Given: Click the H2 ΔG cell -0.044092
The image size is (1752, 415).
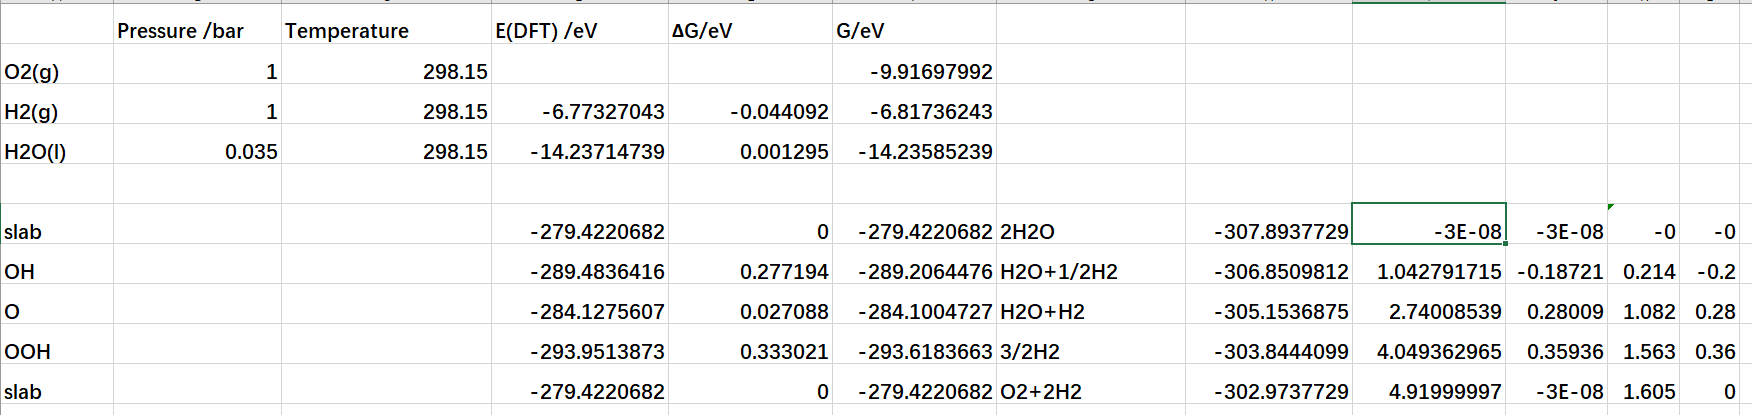Looking at the screenshot, I should pyautogui.click(x=750, y=111).
